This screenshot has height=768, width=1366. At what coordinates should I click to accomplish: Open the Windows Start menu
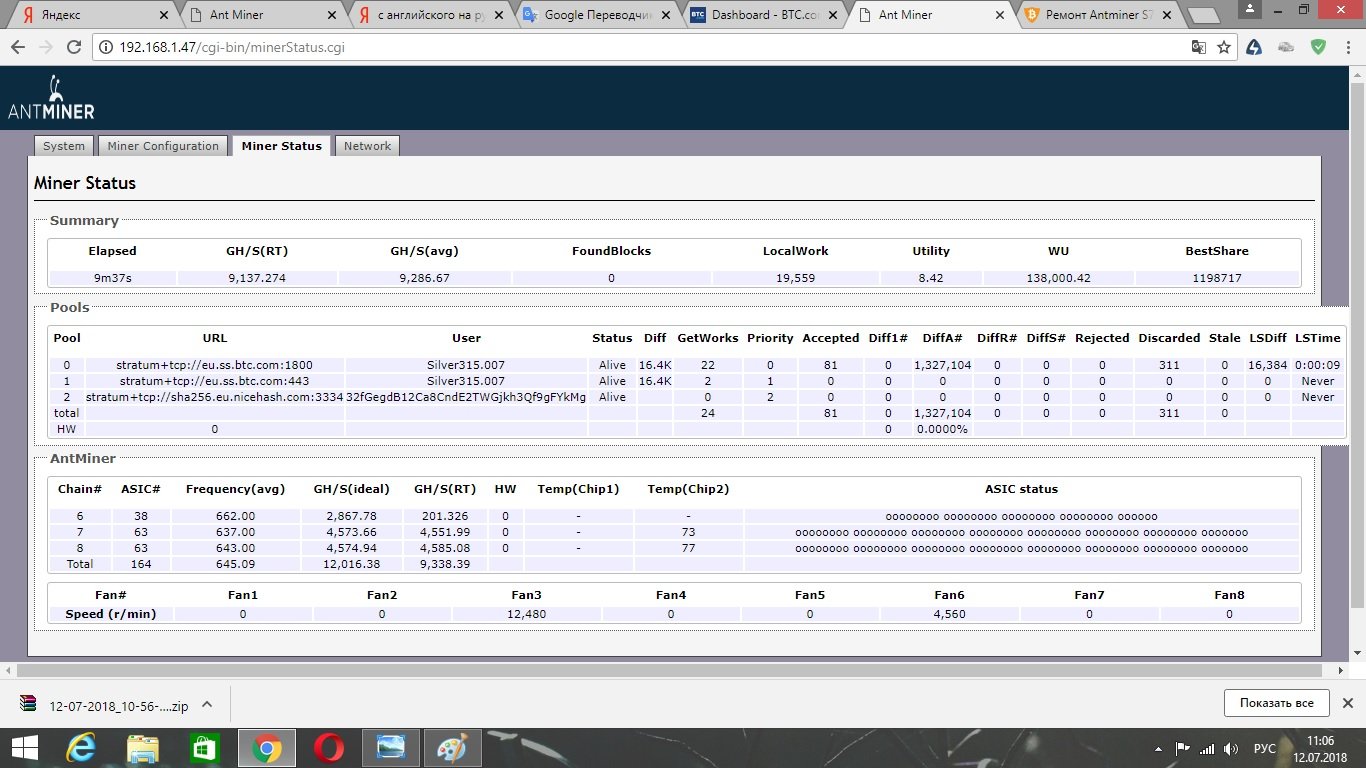[24, 747]
